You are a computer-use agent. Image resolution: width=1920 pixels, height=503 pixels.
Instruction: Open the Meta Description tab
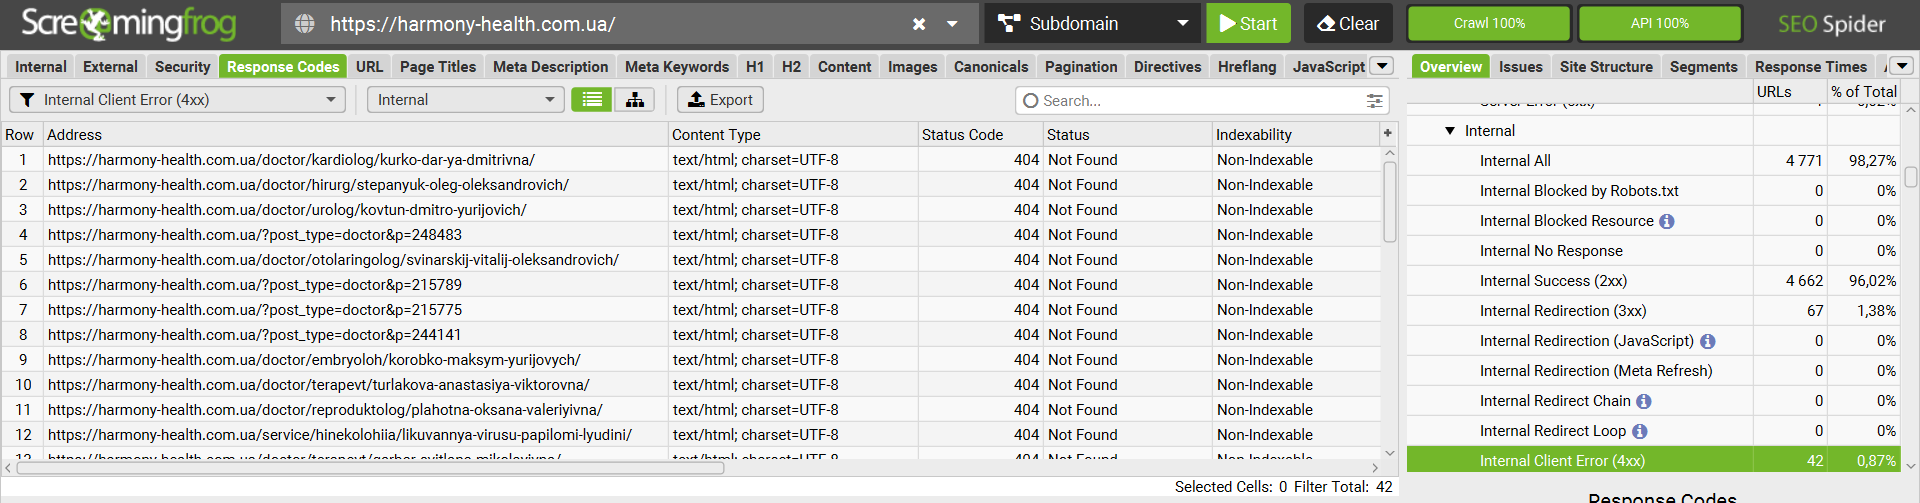click(x=550, y=67)
